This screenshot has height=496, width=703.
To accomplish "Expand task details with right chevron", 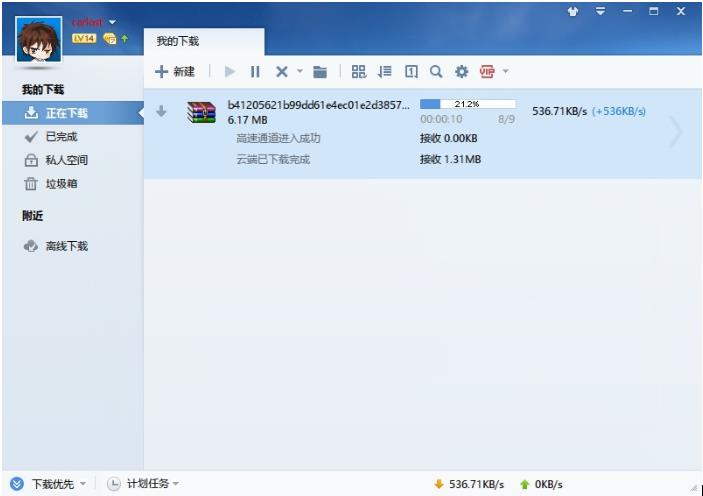I will pyautogui.click(x=676, y=132).
